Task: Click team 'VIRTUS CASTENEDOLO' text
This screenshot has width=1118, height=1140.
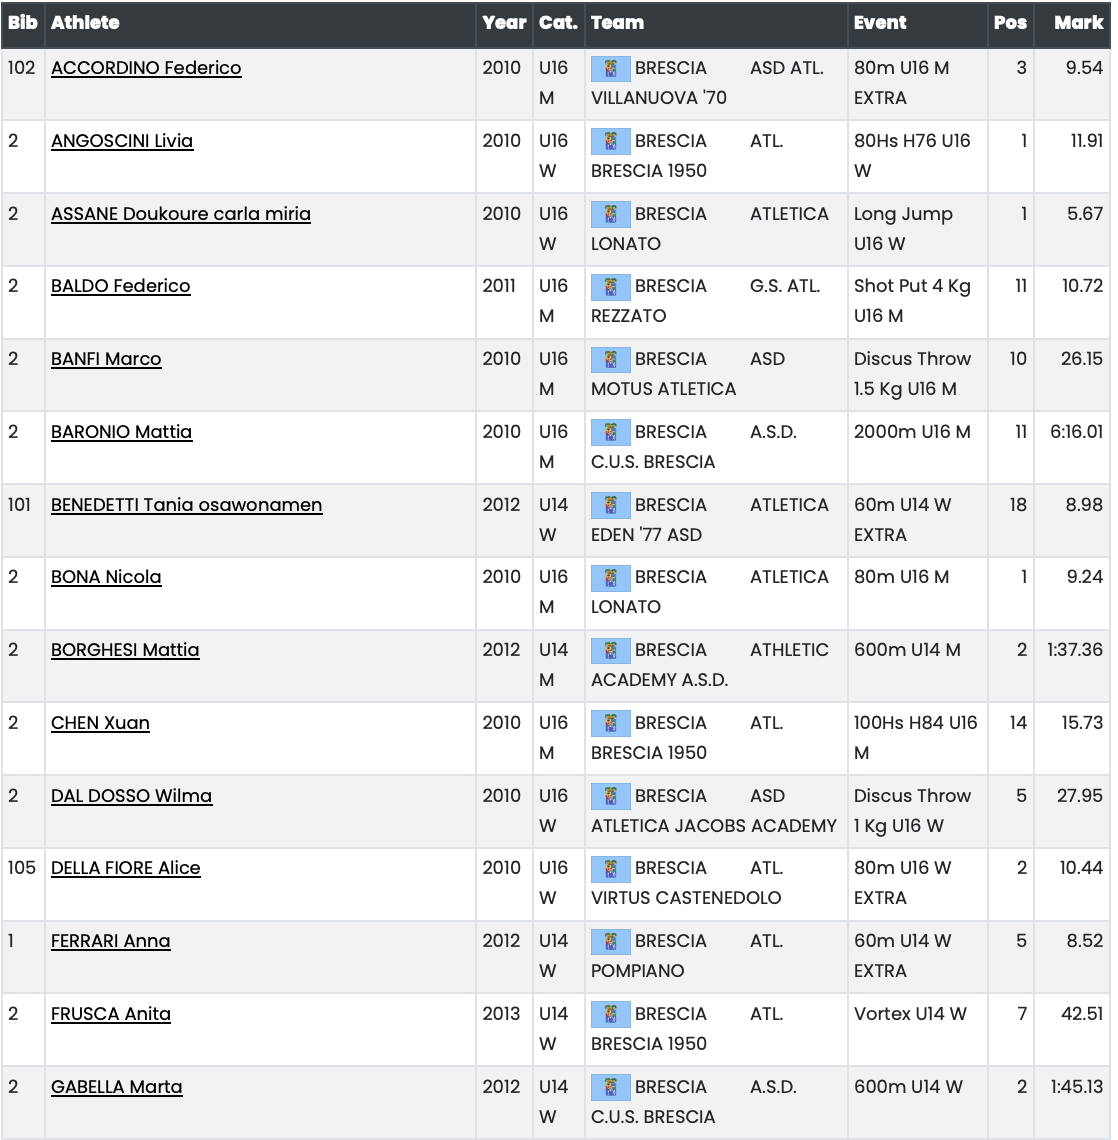Action: pos(685,898)
